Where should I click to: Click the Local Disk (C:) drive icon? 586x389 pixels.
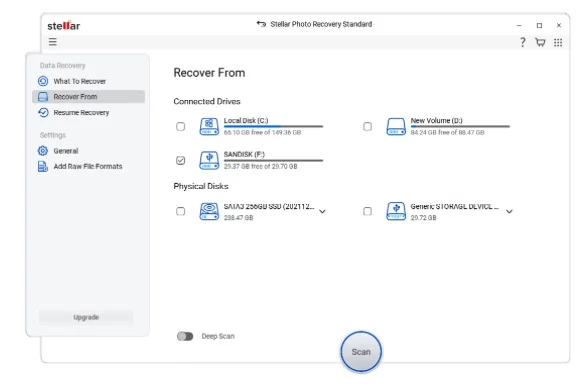click(x=209, y=127)
